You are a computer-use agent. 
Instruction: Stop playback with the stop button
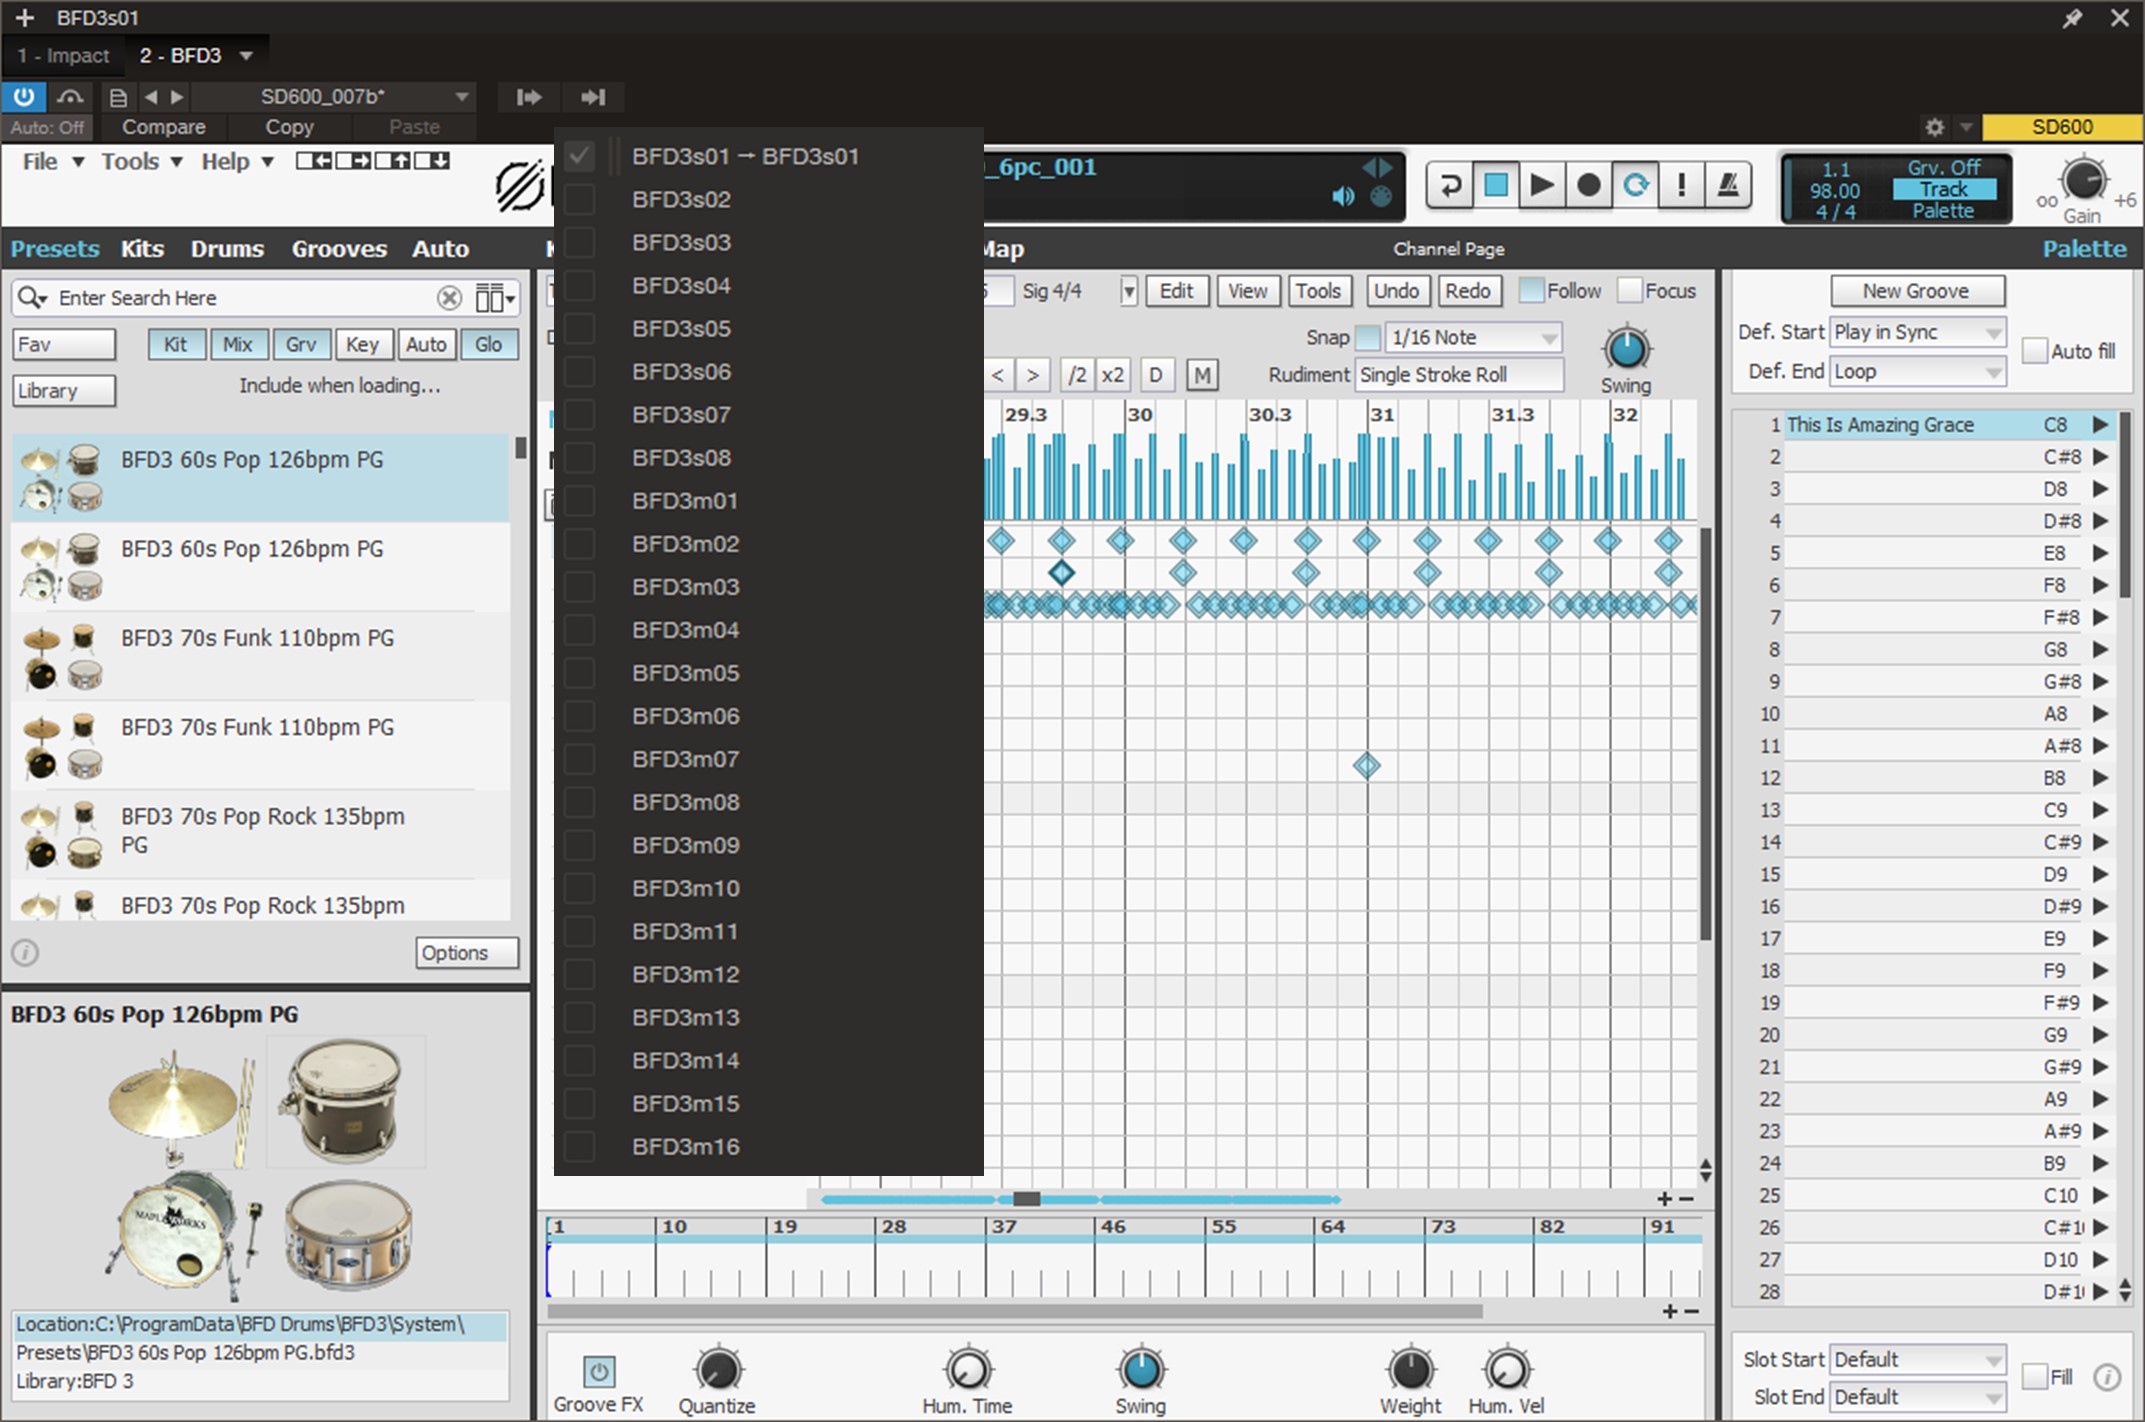(x=1496, y=185)
